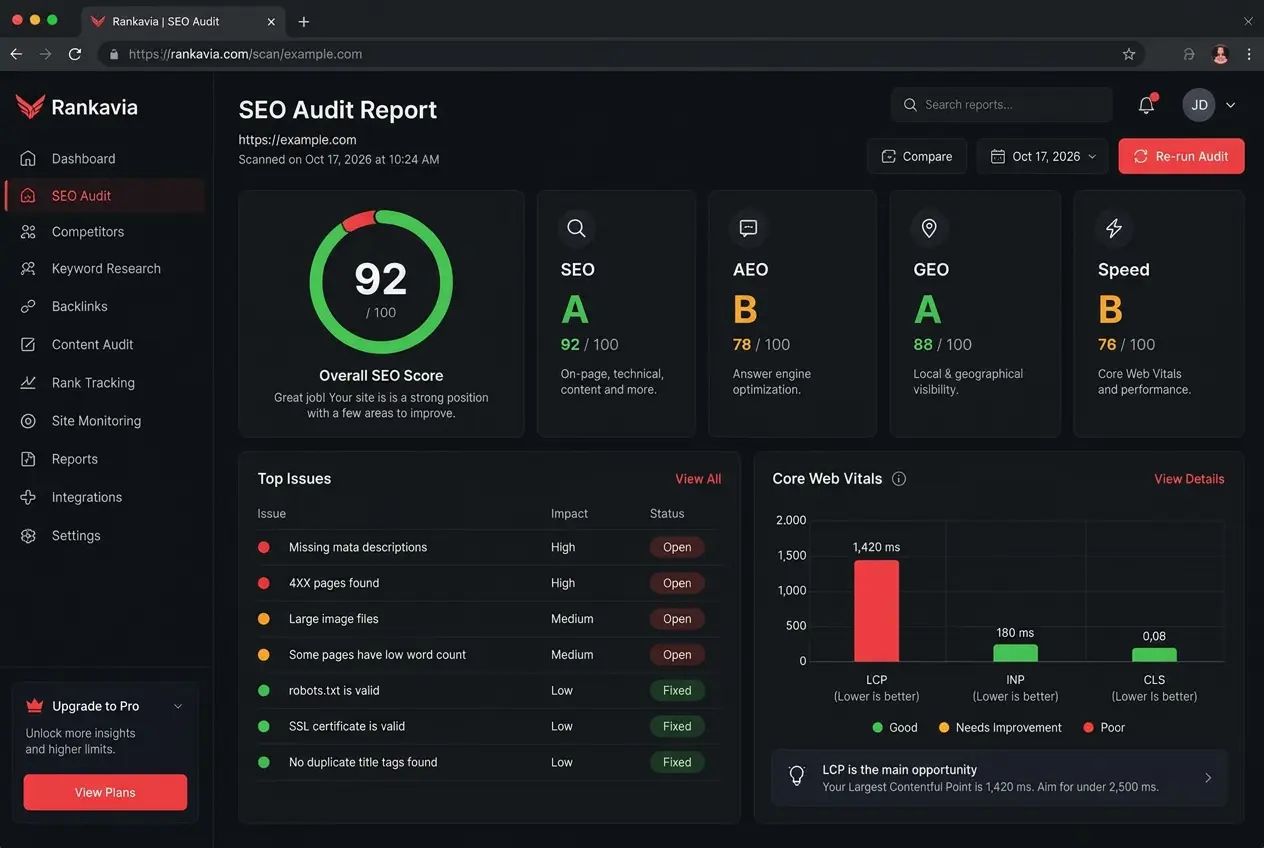Click the Search reports field
The image size is (1264, 848).
(x=1001, y=104)
